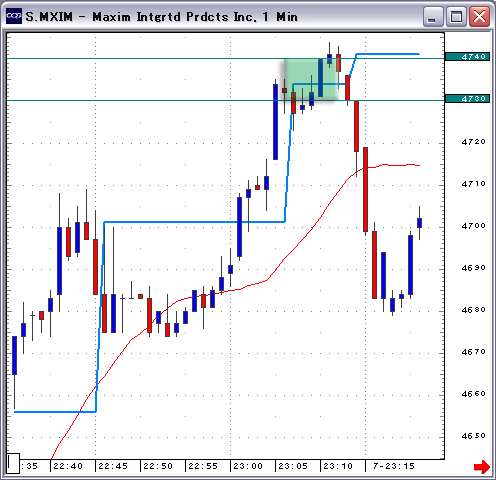
Task: Click the 4700 price axis label
Action: (473, 226)
